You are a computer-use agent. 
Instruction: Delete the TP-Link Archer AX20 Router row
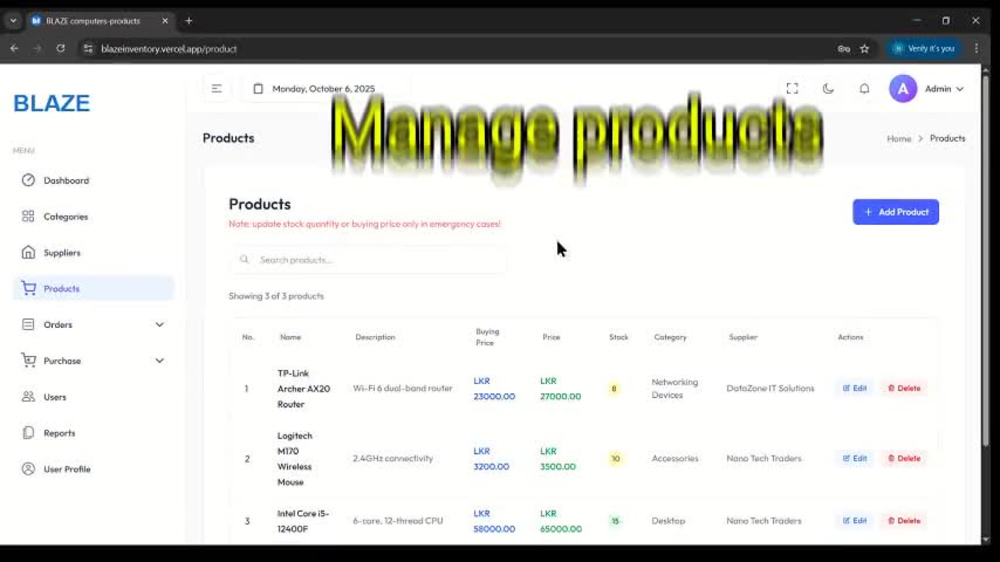pos(904,388)
